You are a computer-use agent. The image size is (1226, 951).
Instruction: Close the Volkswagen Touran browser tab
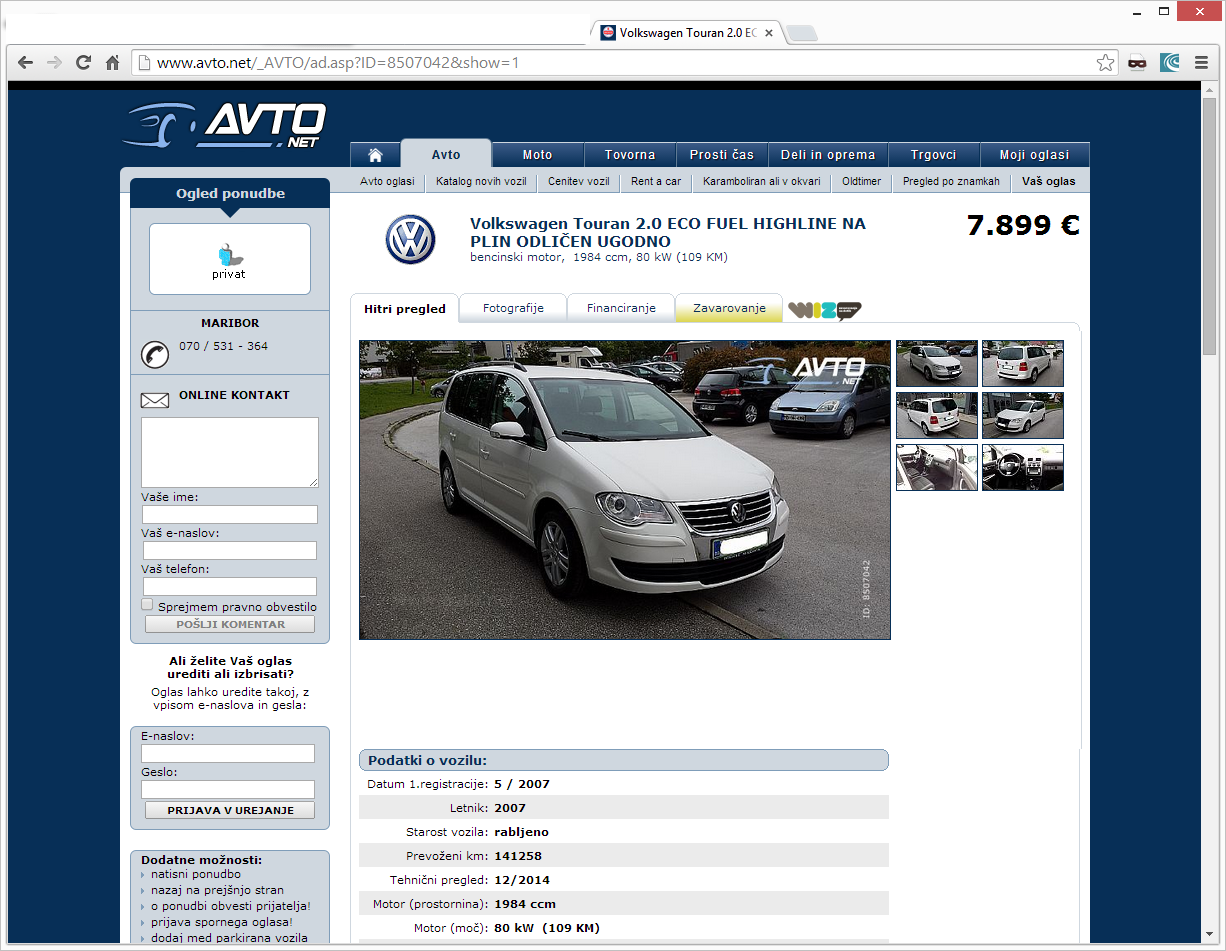(x=769, y=33)
